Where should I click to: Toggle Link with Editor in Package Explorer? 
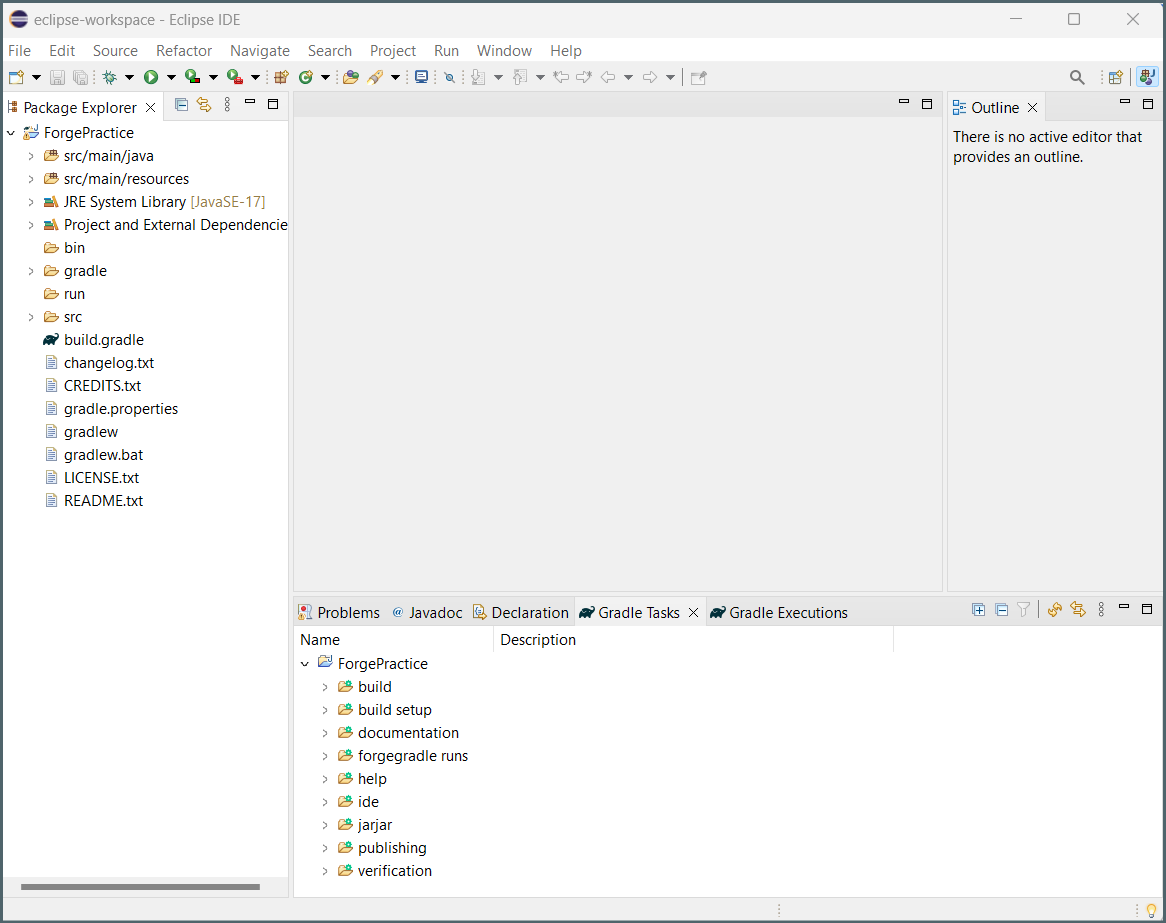point(204,105)
